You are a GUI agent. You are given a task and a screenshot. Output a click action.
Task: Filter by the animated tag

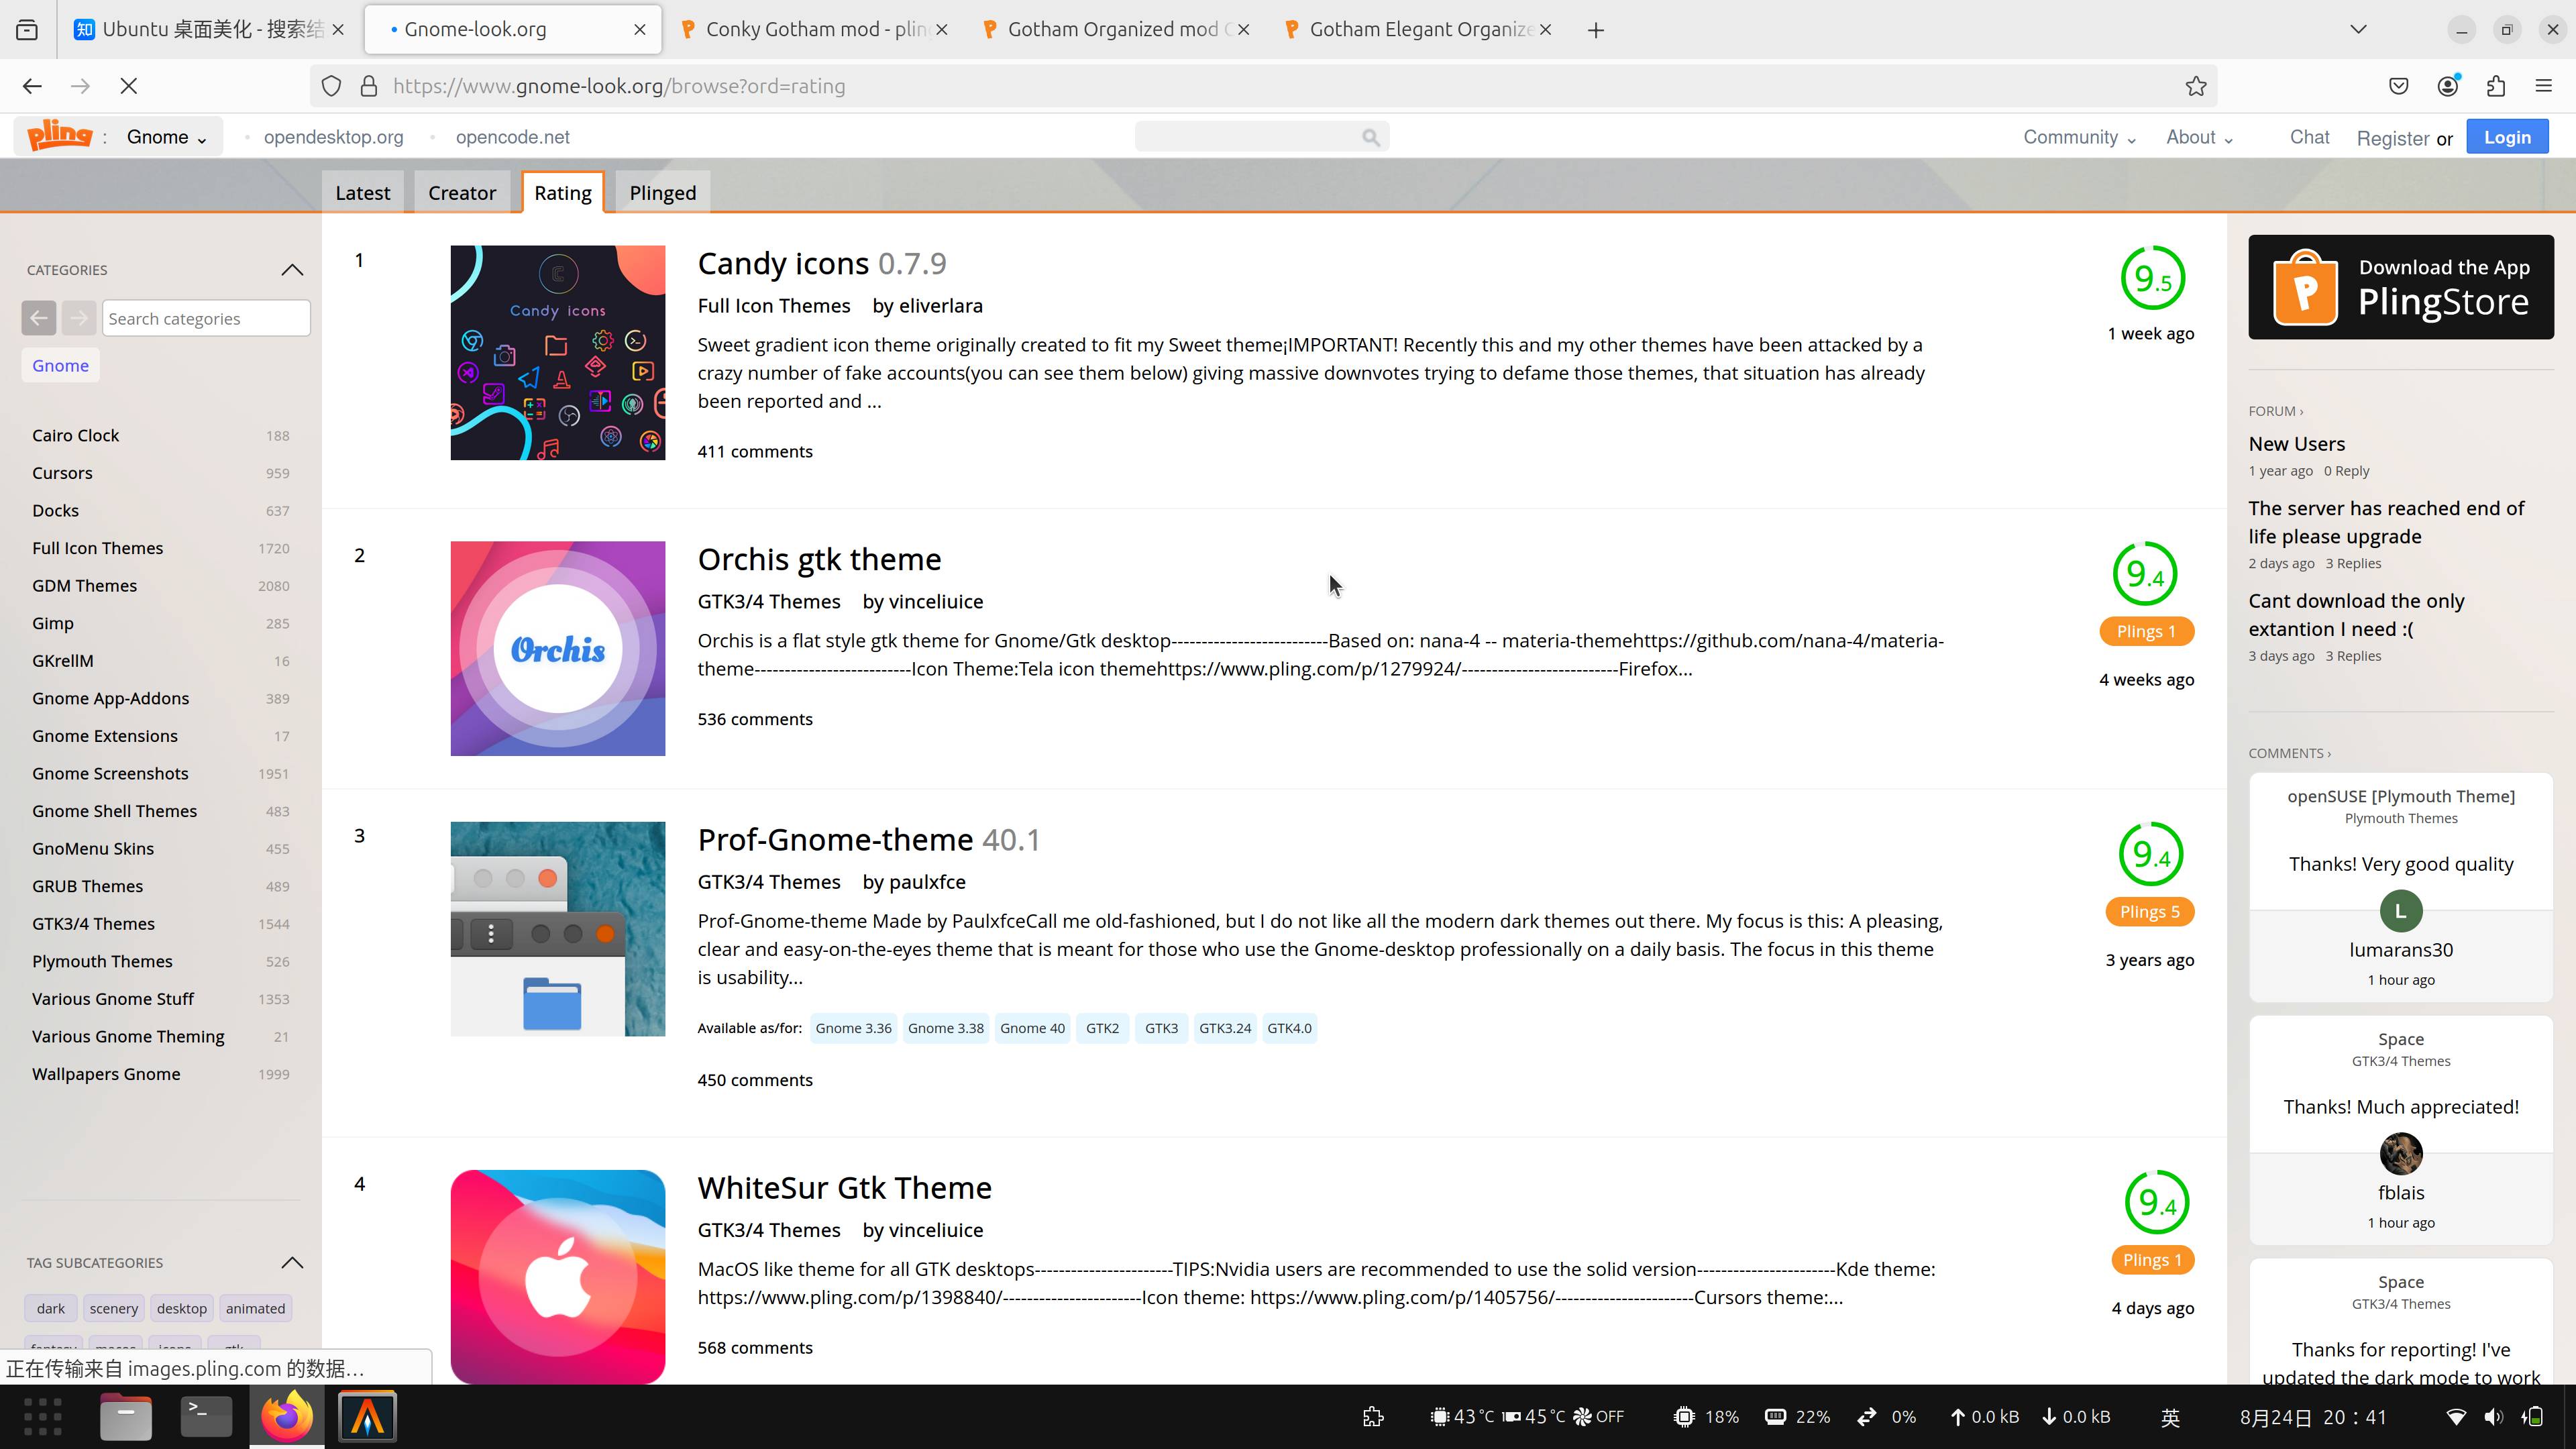click(x=255, y=1308)
